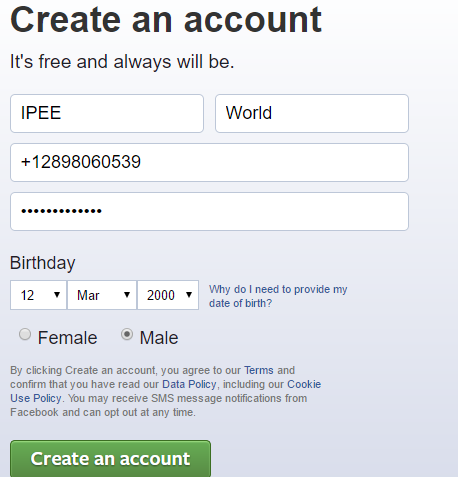Open the birthday year dropdown showing 2000
The image size is (458, 477).
point(168,295)
